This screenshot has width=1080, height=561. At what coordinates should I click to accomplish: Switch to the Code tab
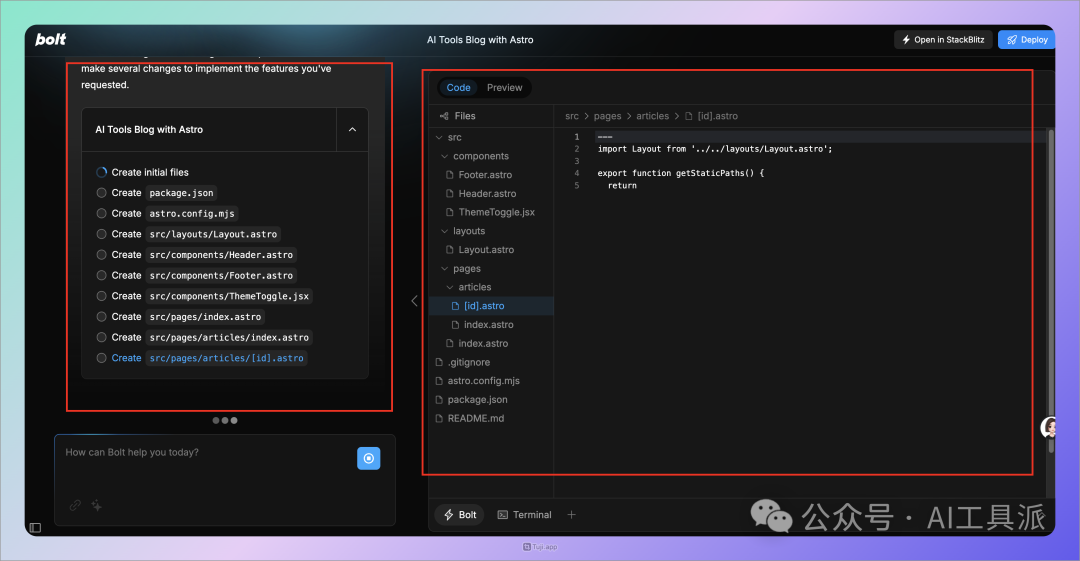pyautogui.click(x=458, y=88)
